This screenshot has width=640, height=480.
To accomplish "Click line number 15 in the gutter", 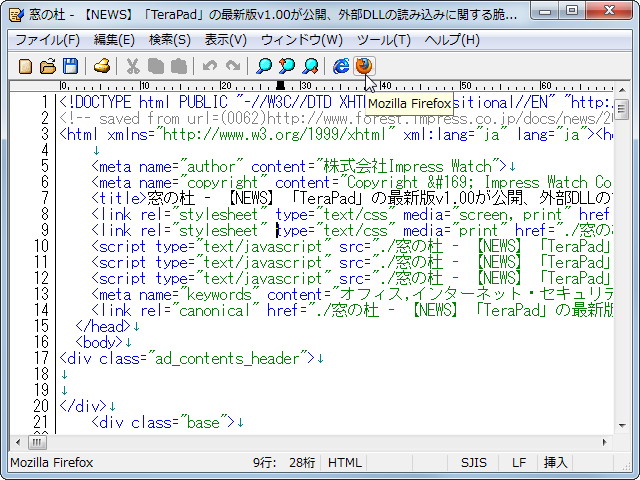I will click(x=41, y=326).
